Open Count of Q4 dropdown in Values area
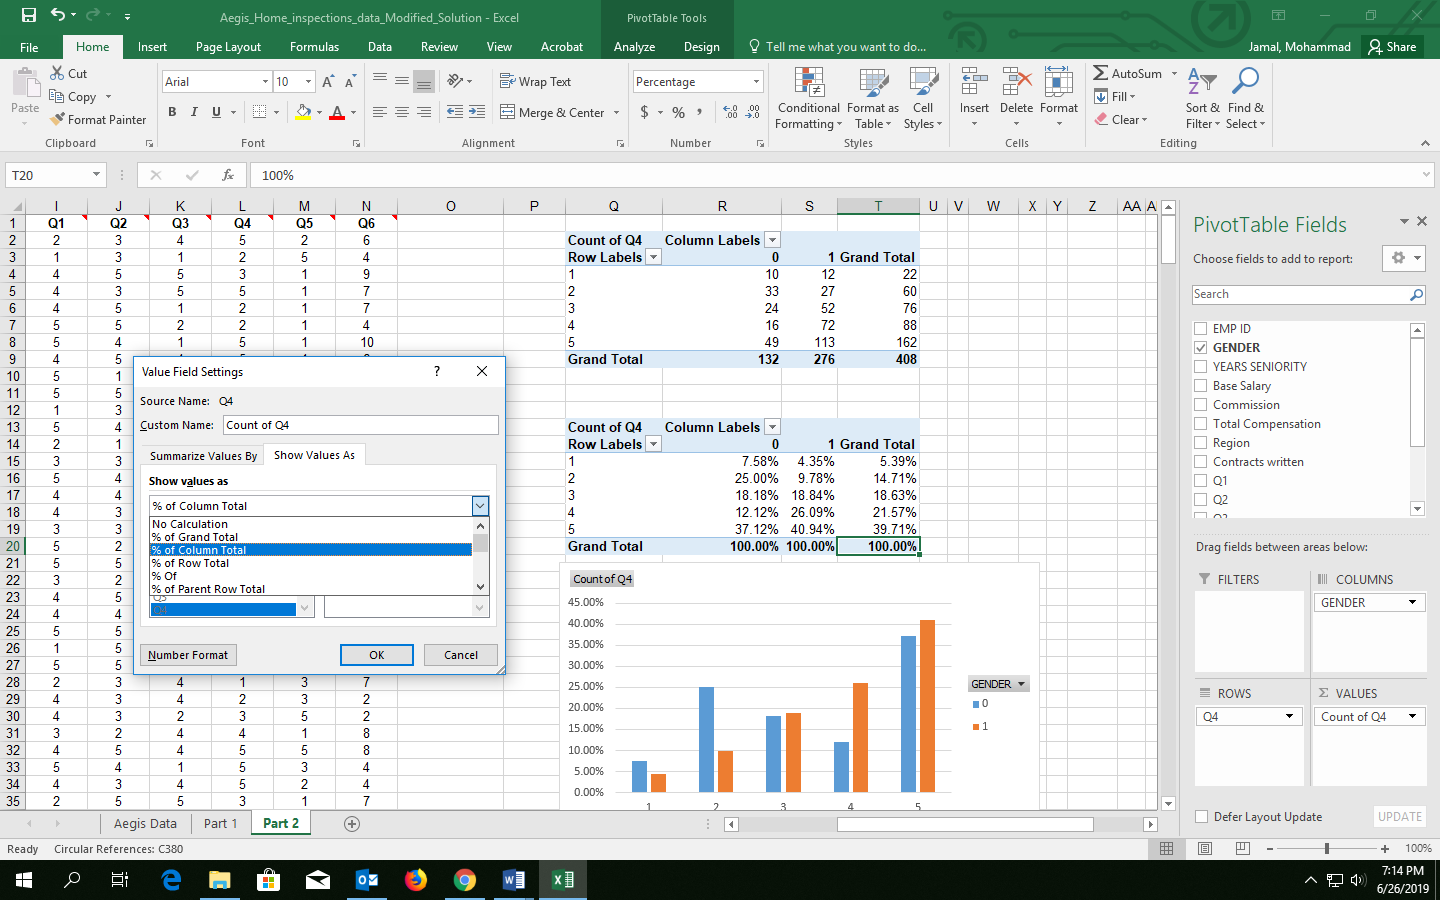This screenshot has height=900, width=1440. click(1412, 716)
